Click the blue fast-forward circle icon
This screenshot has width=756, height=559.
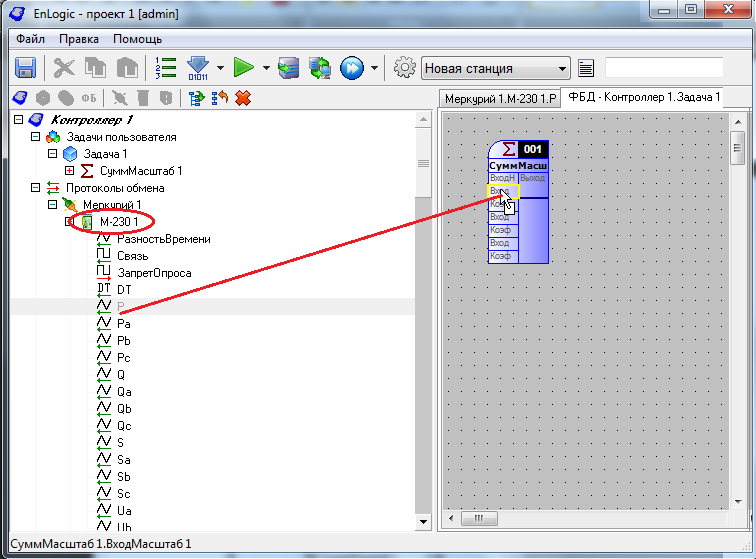pos(352,68)
